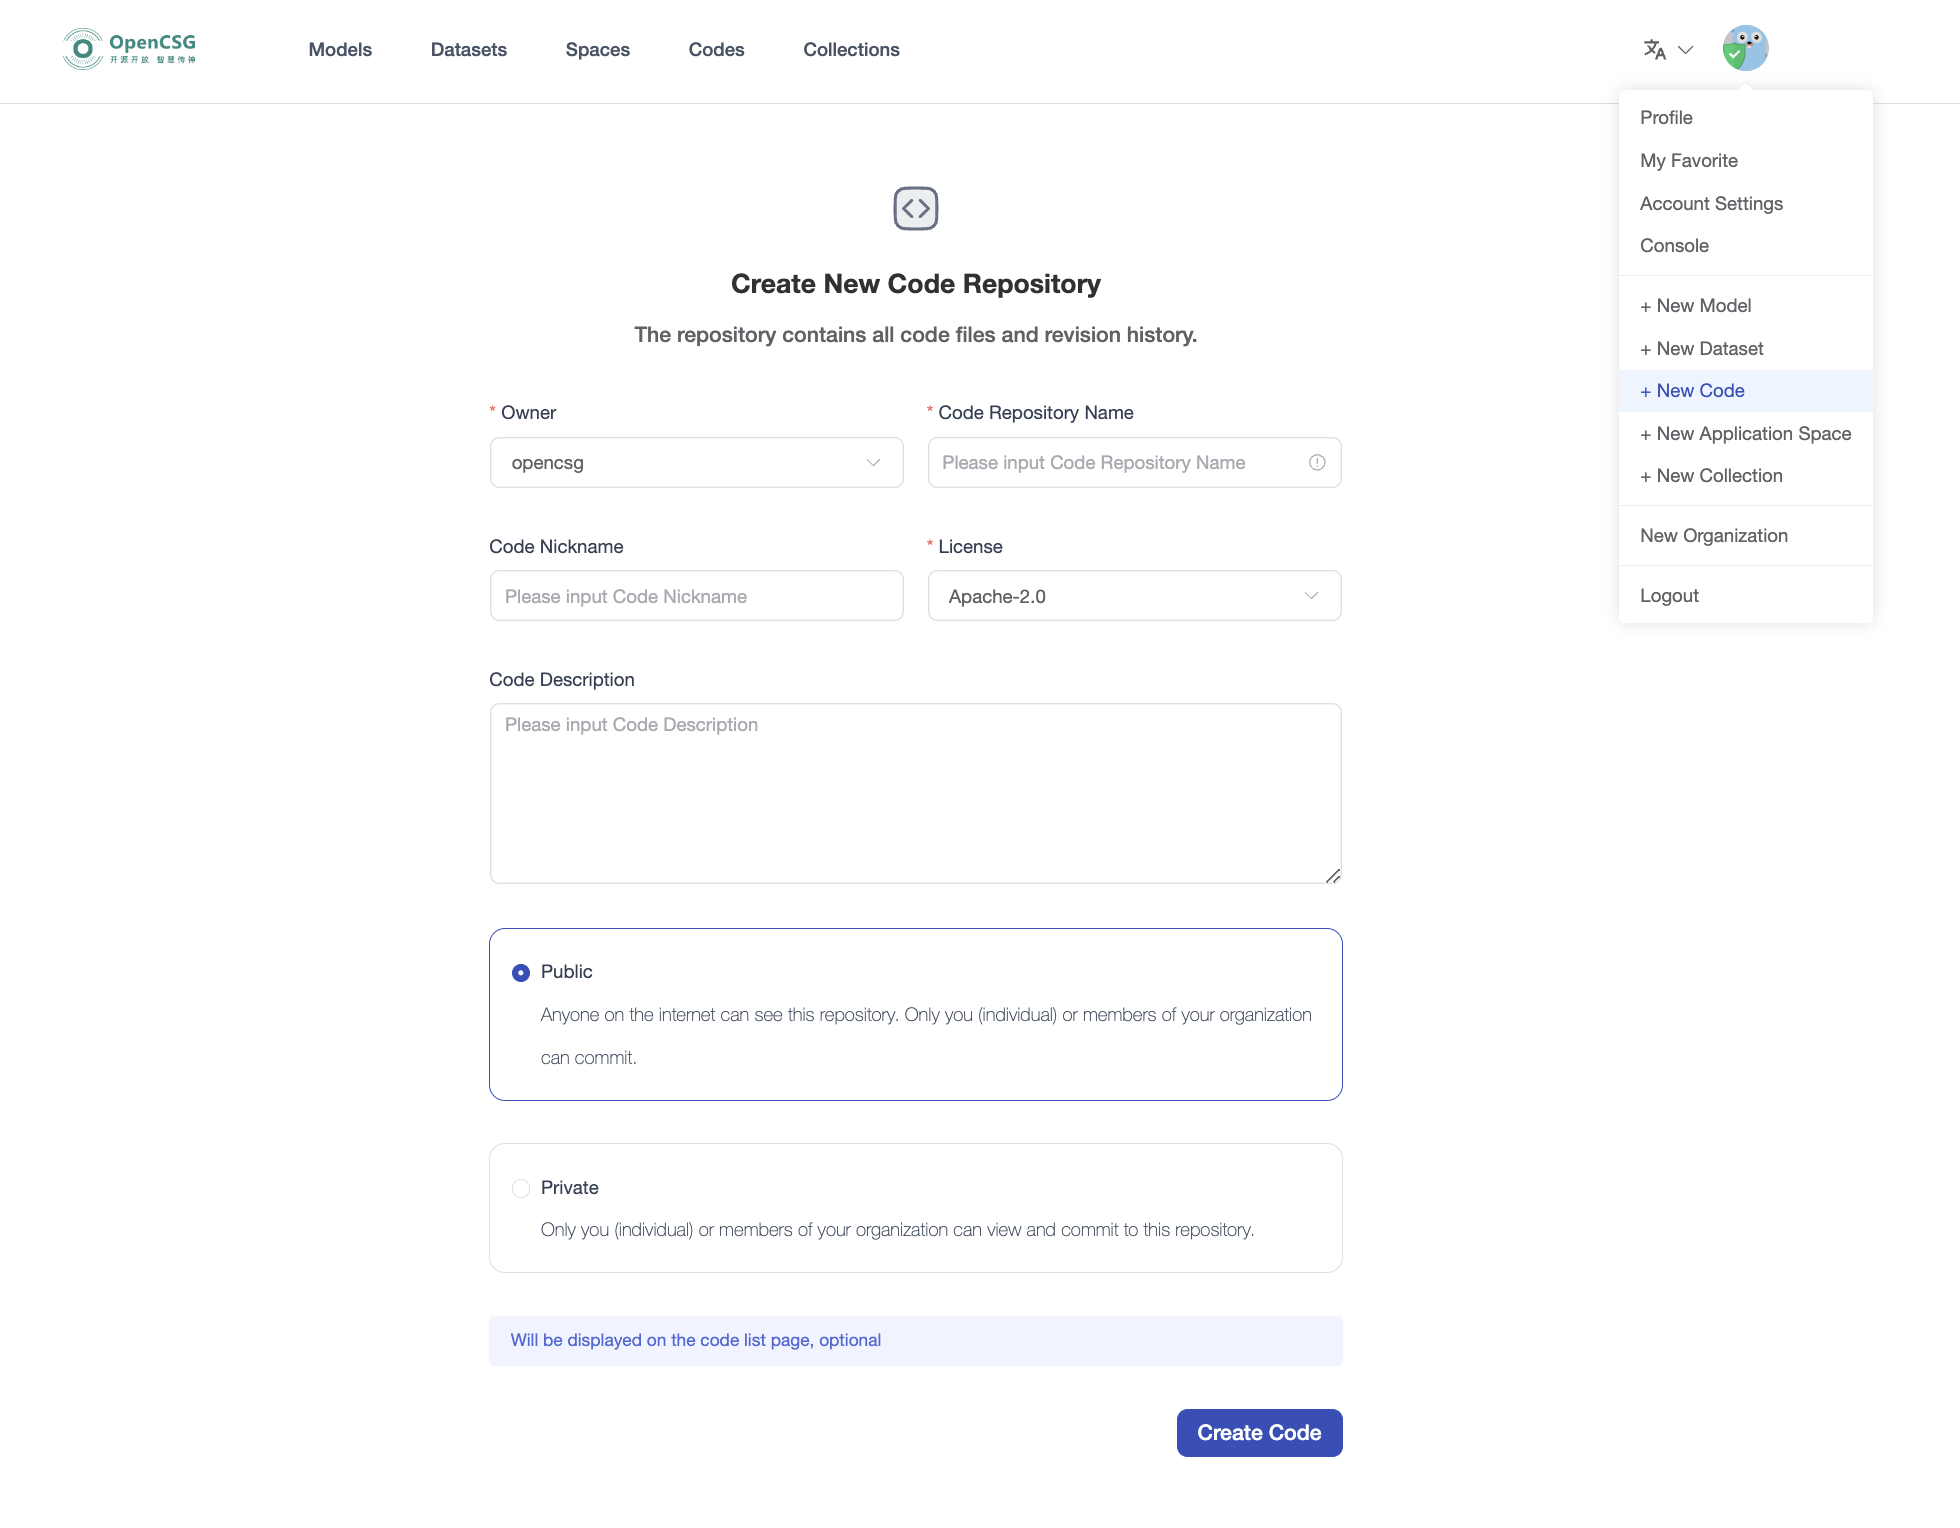The image size is (1960, 1528).
Task: Click the New Organization menu option
Action: [1713, 533]
